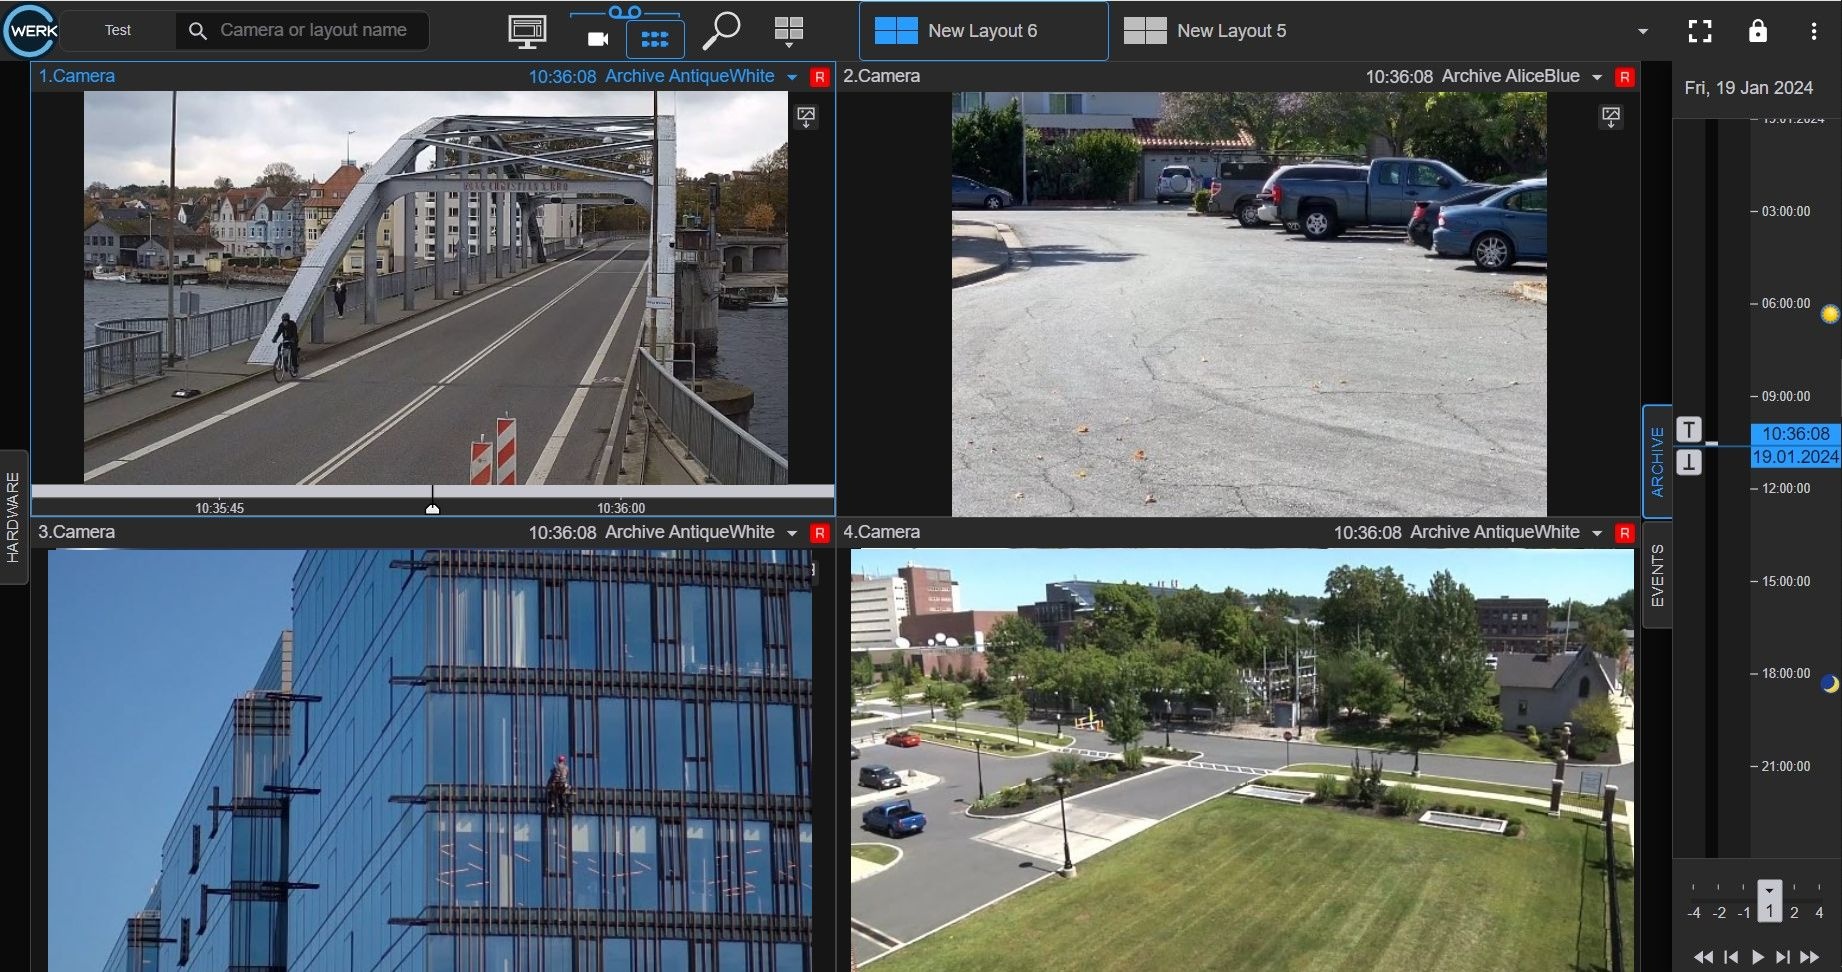Open the magnifier search tool
This screenshot has height=972, width=1842.
(x=720, y=31)
